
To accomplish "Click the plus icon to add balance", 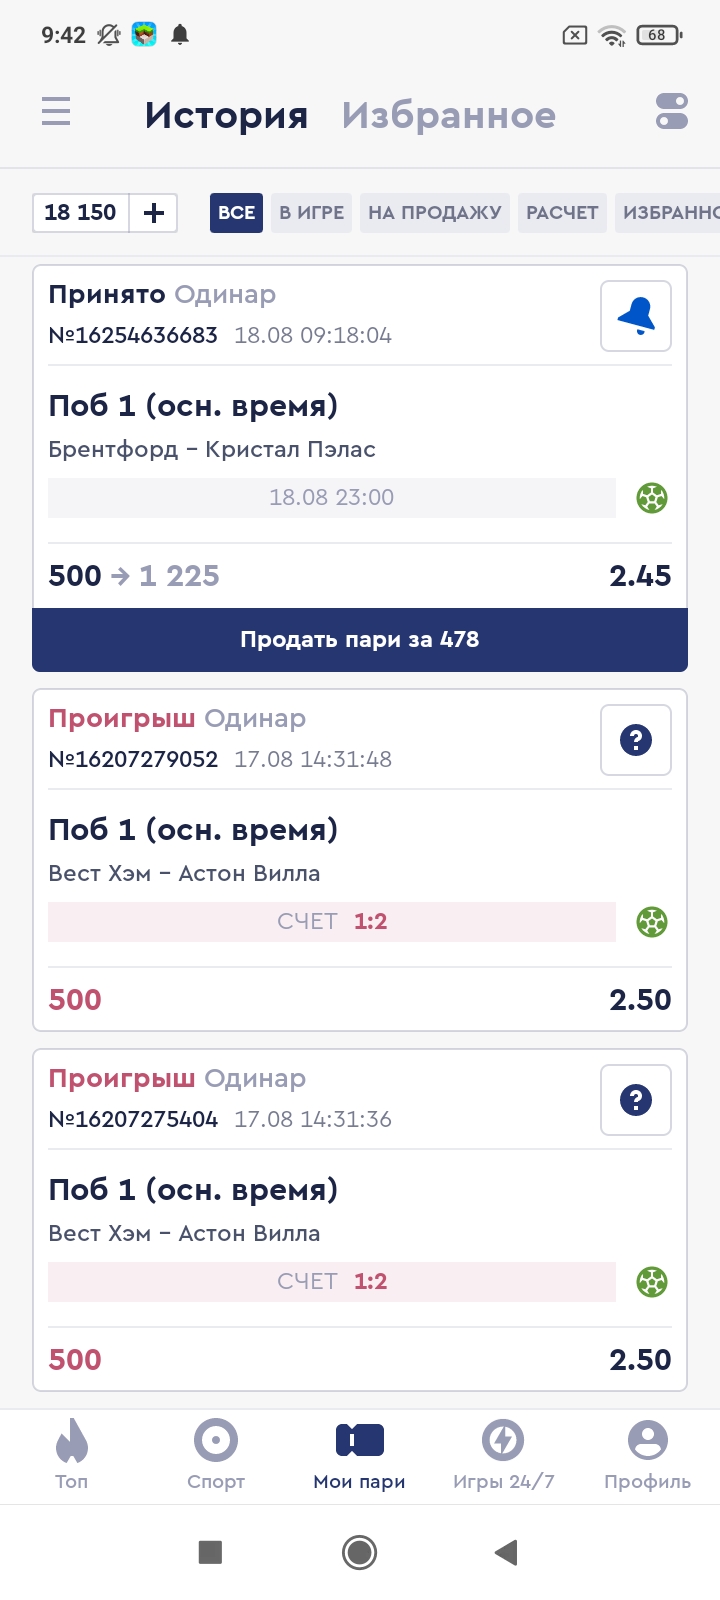I will click(154, 213).
